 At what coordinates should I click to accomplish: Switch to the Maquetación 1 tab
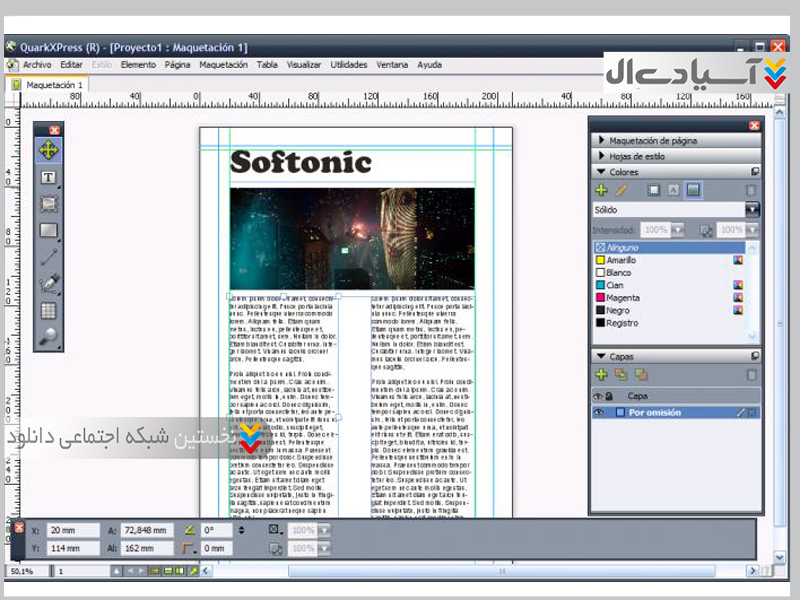coord(53,85)
